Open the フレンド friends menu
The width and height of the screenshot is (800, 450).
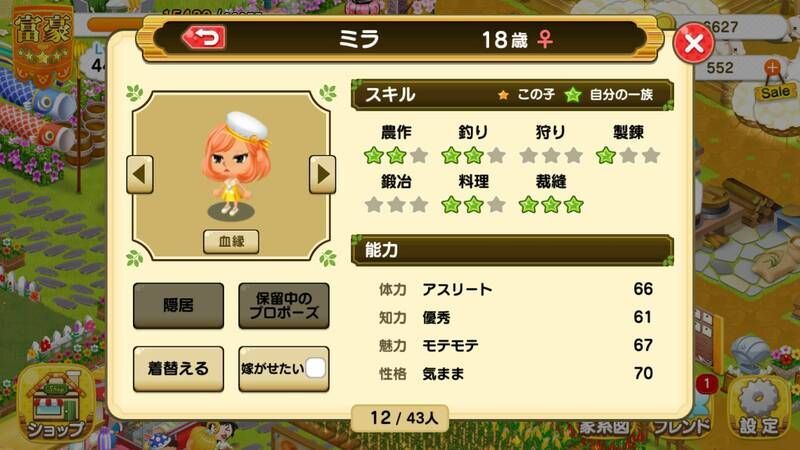[681, 427]
